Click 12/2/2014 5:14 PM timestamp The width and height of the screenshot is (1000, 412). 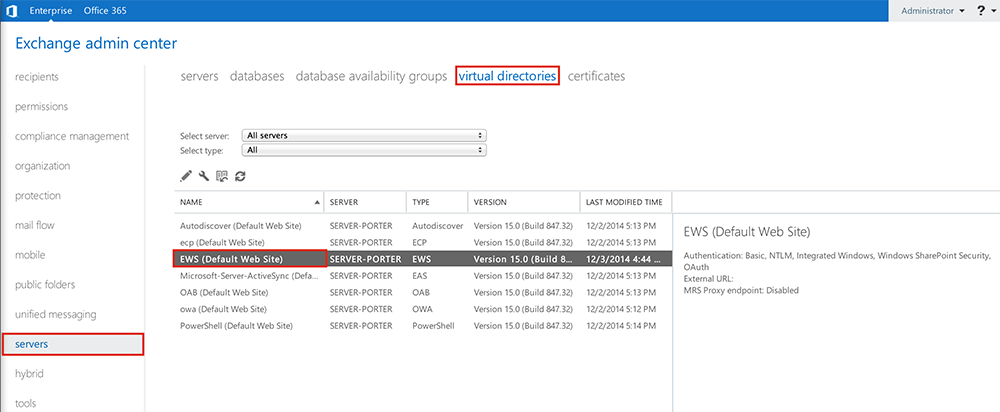(x=621, y=325)
